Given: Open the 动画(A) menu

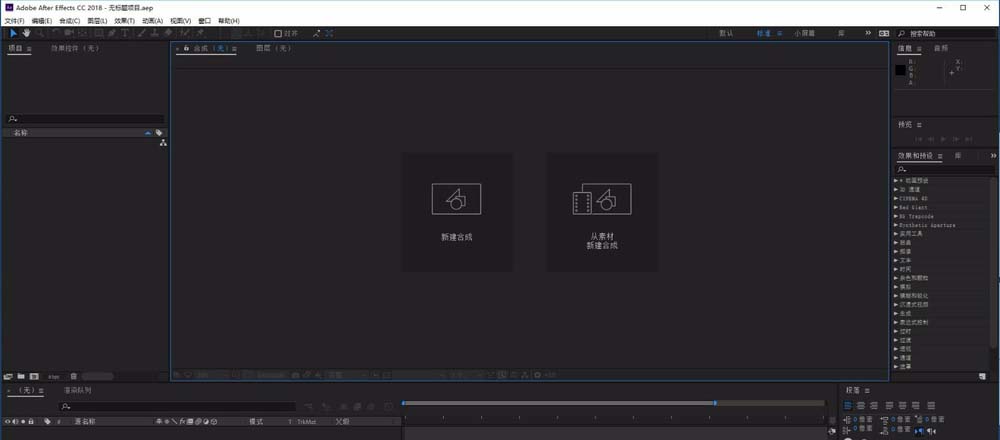Looking at the screenshot, I should point(152,21).
